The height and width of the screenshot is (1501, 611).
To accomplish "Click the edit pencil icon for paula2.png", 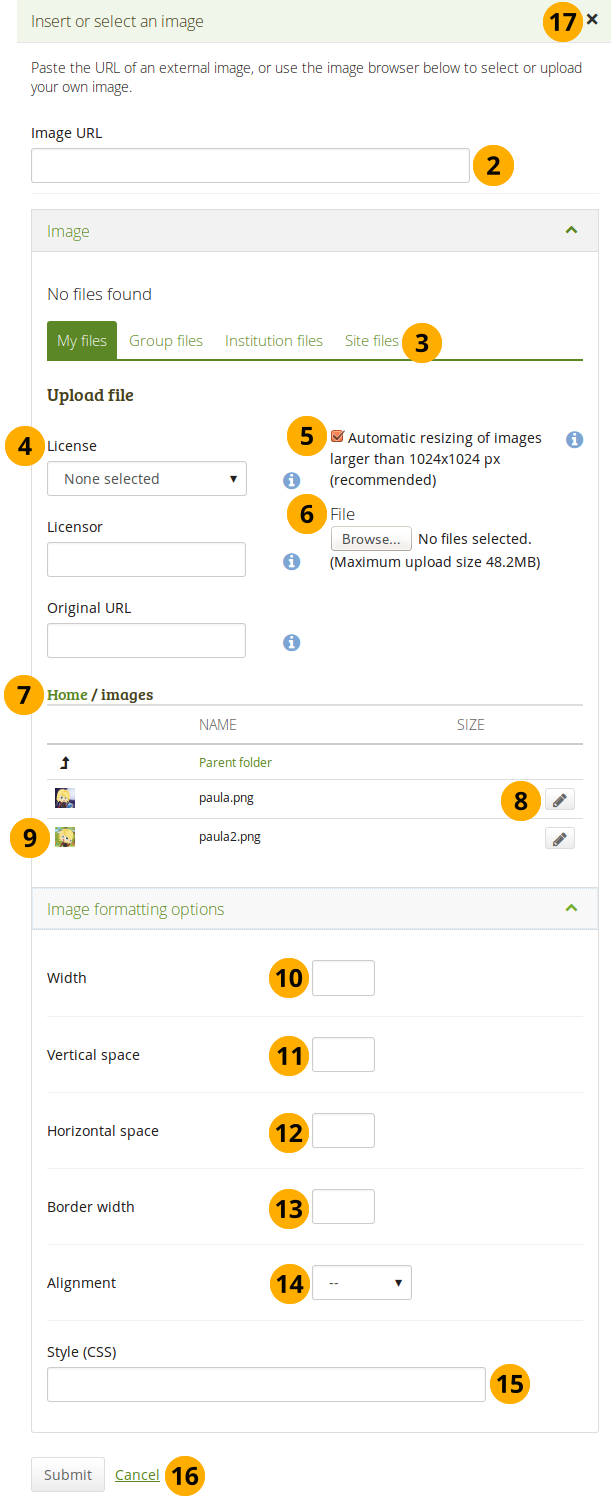I will [560, 838].
